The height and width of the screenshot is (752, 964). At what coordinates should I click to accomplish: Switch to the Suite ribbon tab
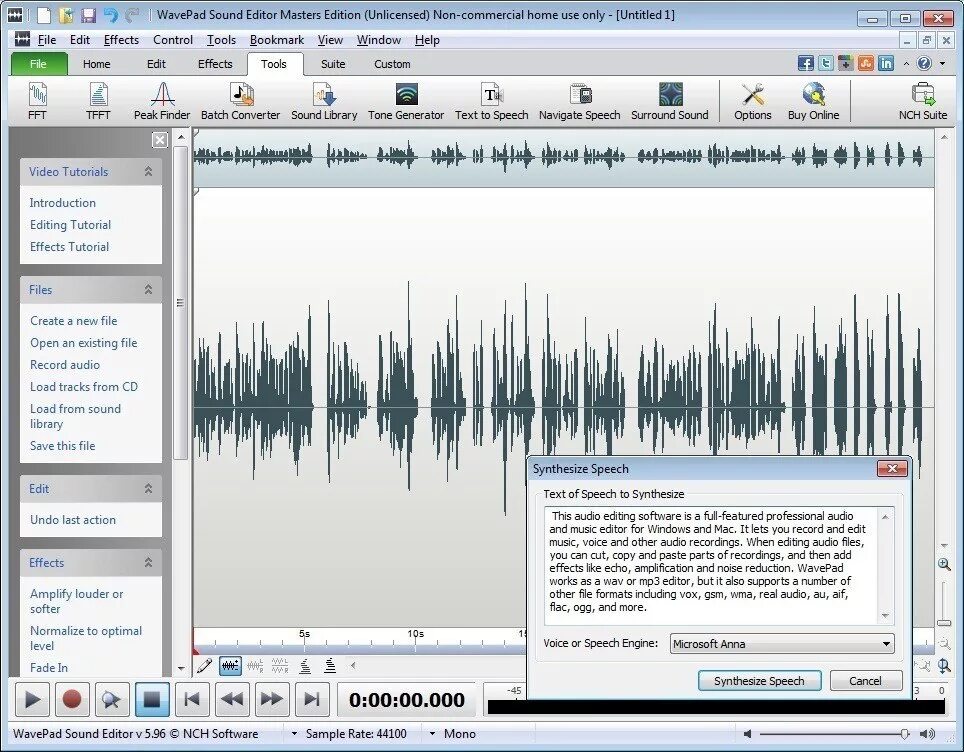click(333, 64)
